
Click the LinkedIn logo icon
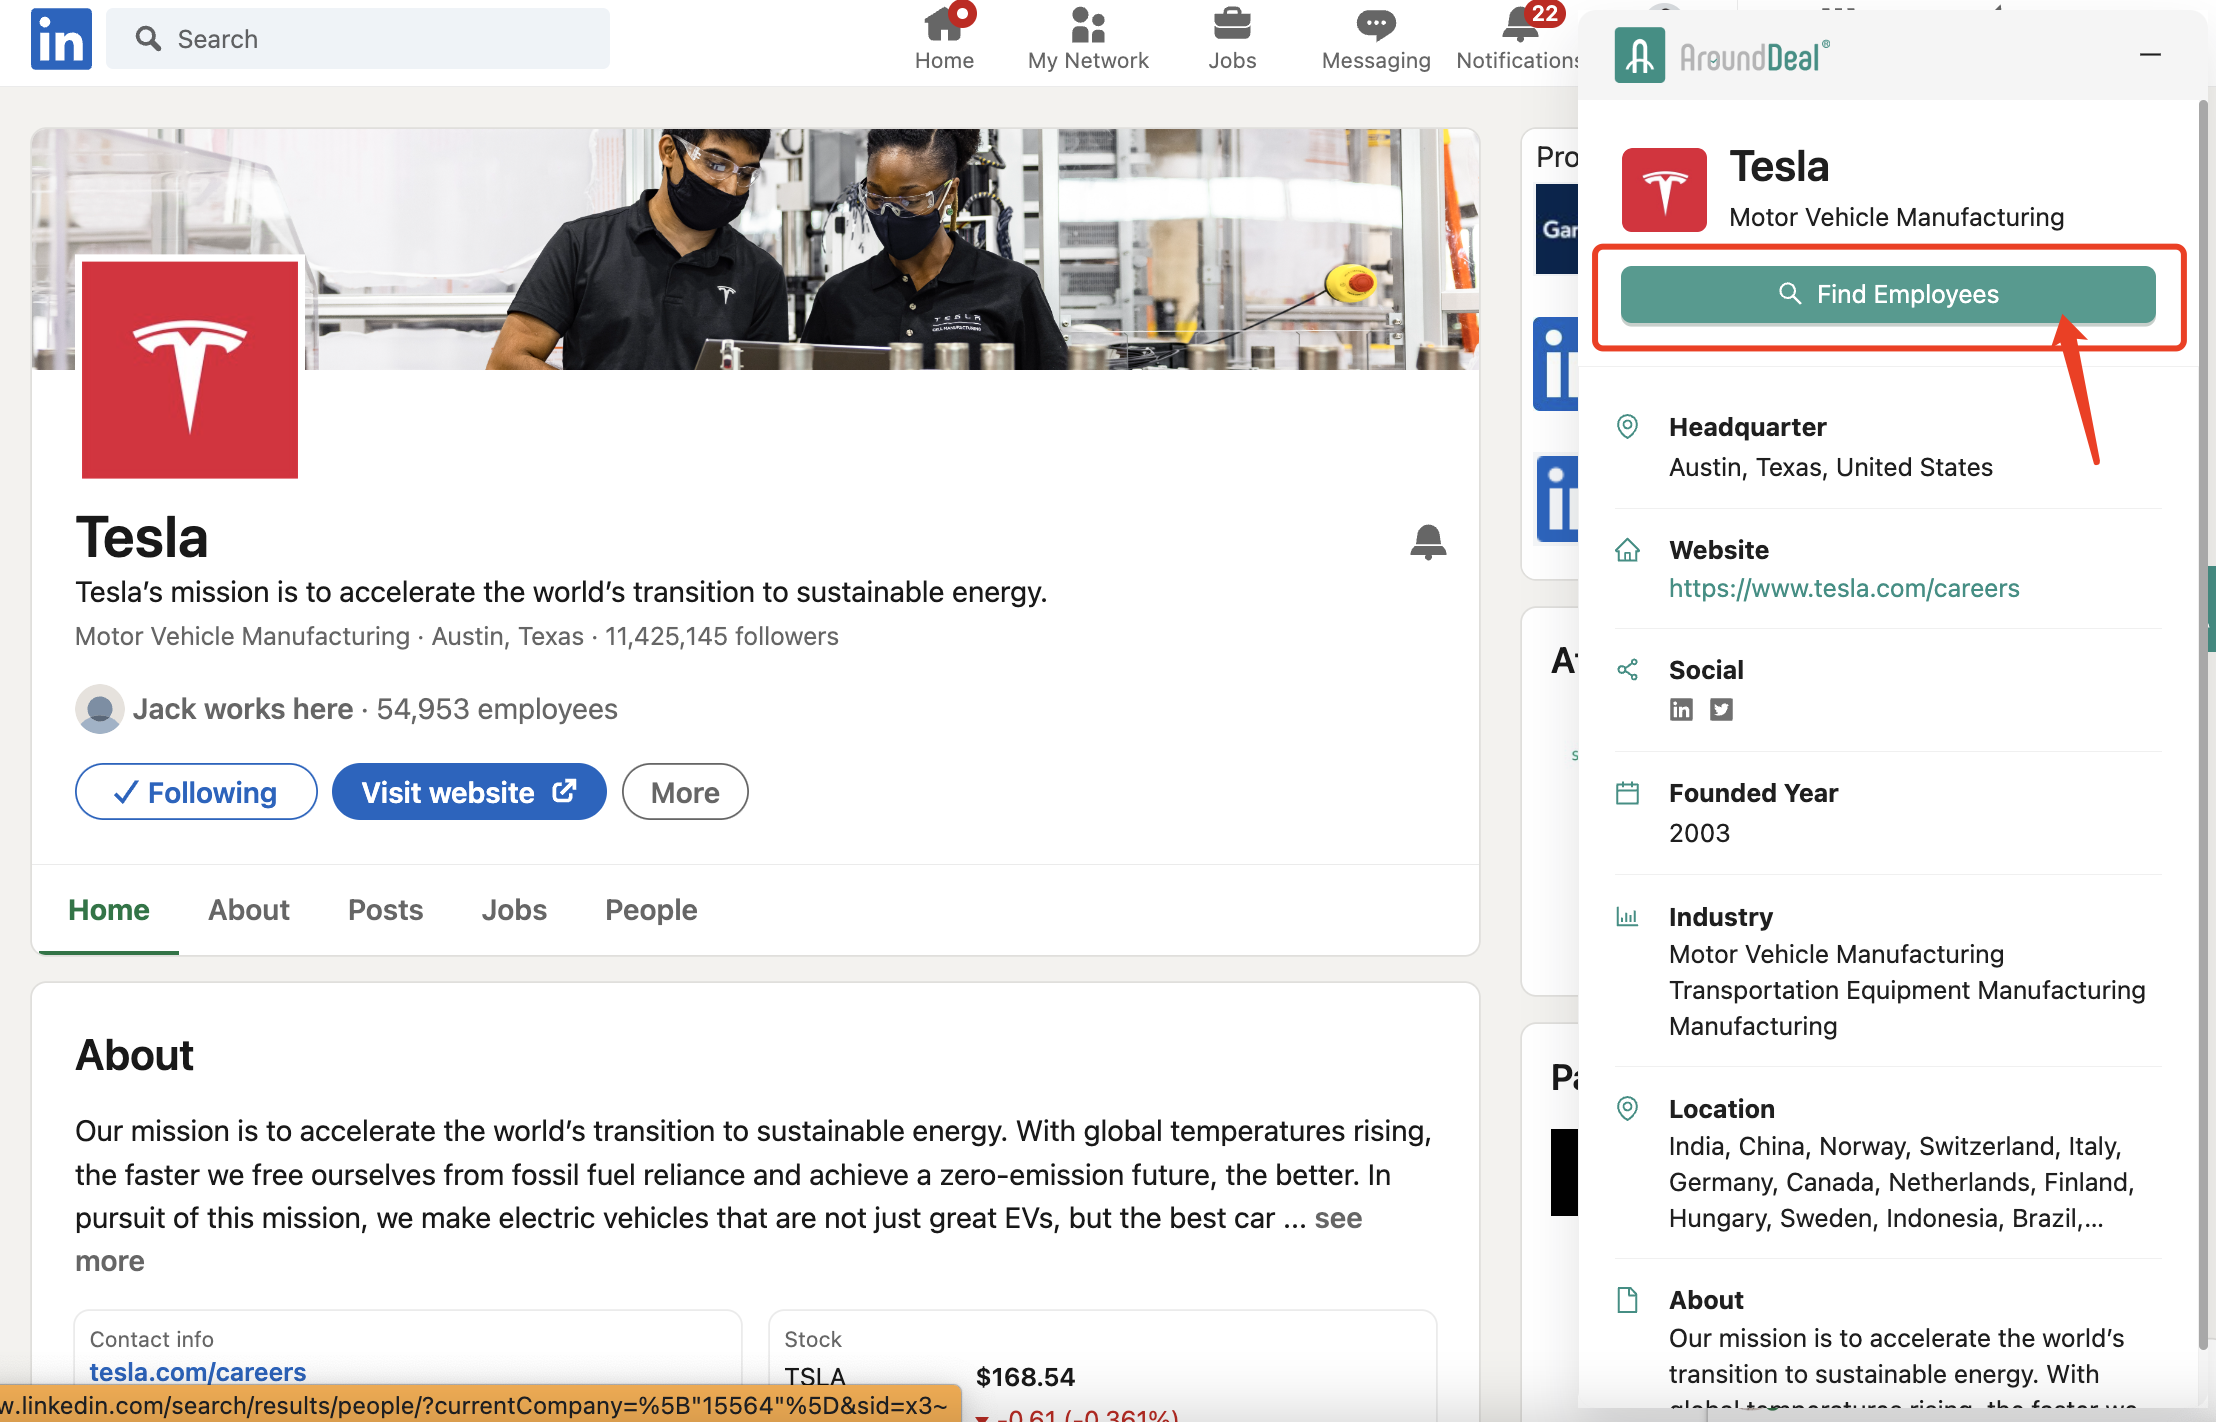61,39
